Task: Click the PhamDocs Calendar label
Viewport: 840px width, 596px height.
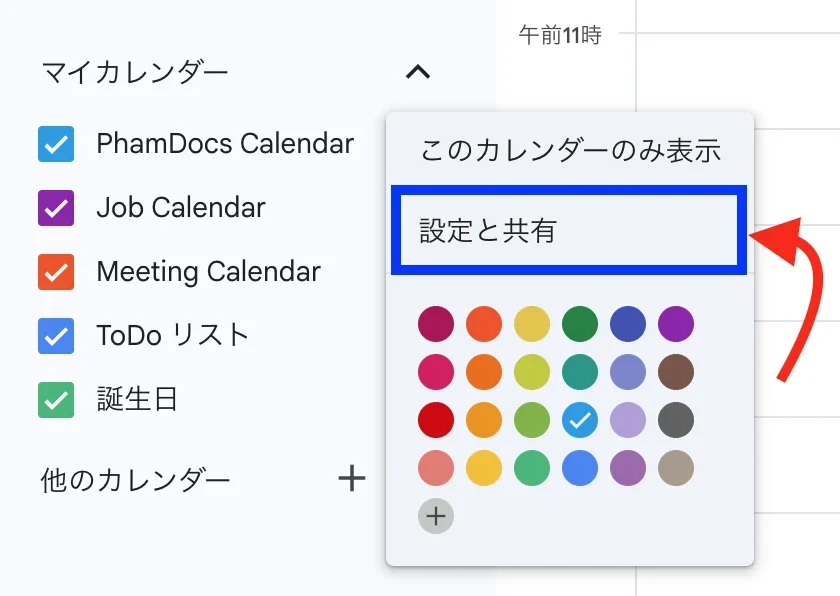Action: click(x=225, y=144)
